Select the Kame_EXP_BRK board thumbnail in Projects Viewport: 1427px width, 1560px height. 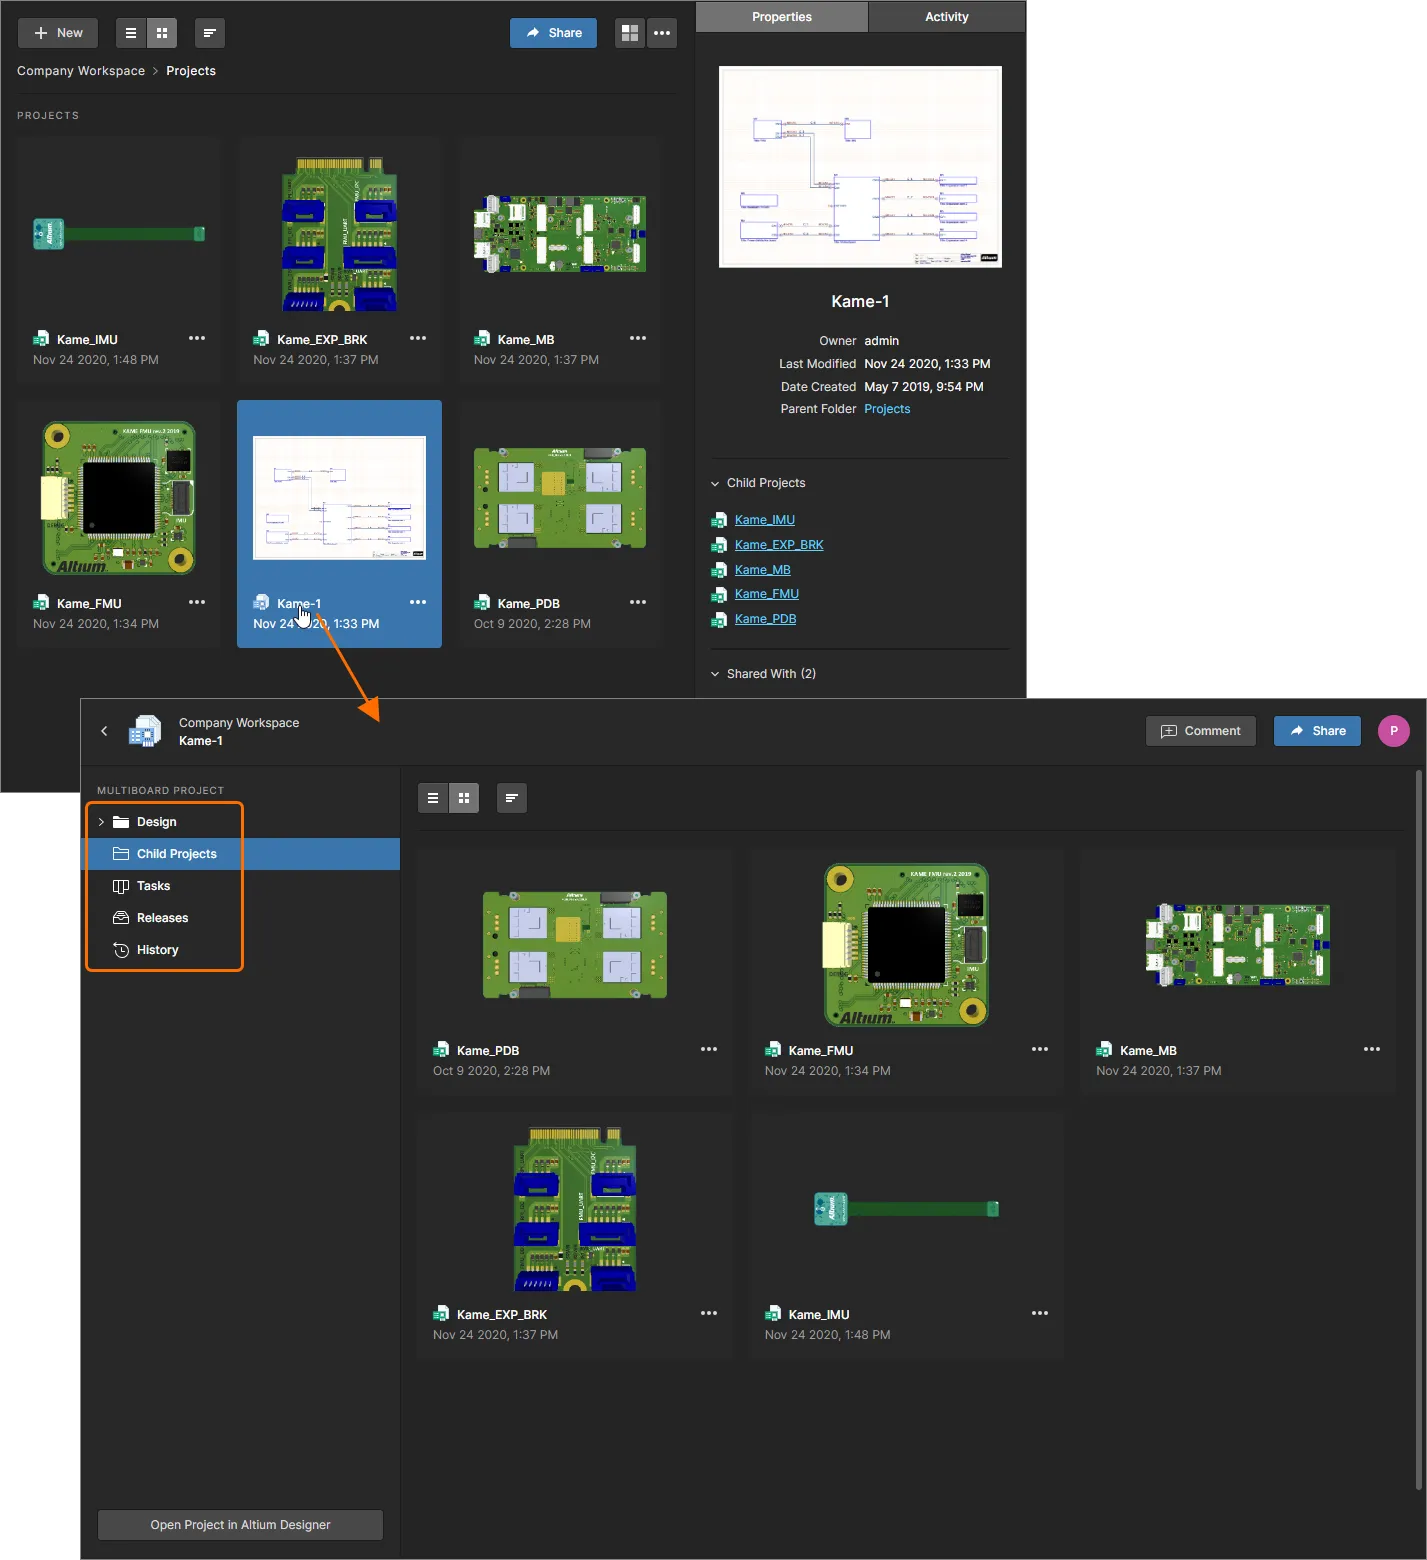340,234
